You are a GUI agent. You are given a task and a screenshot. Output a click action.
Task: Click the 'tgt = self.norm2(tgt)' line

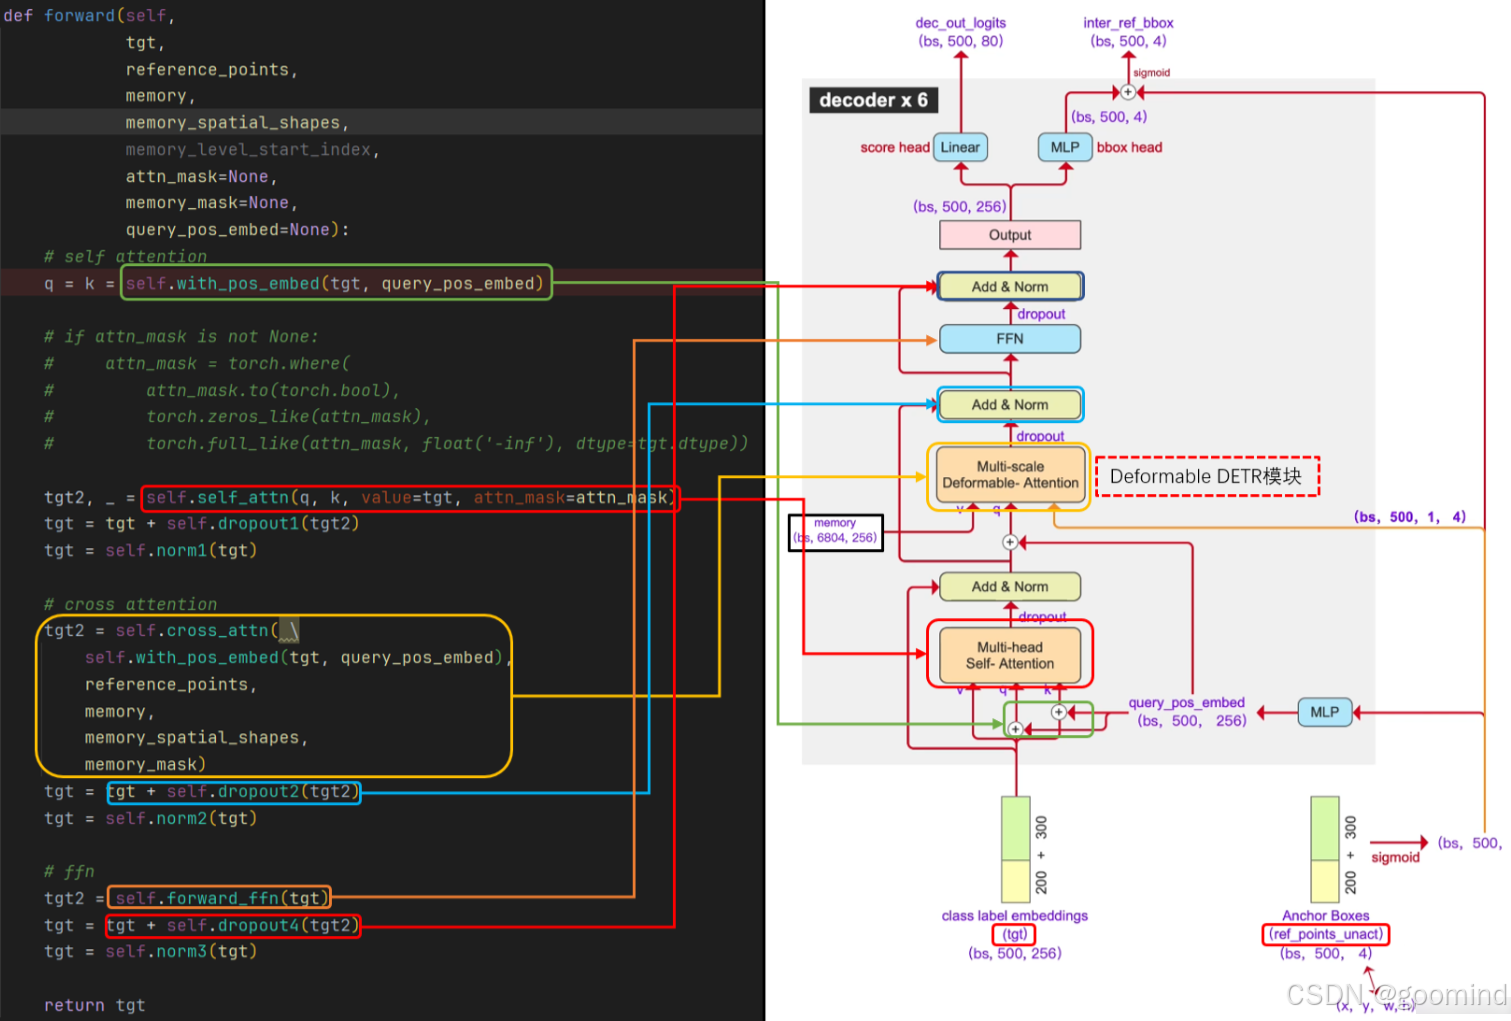(150, 819)
